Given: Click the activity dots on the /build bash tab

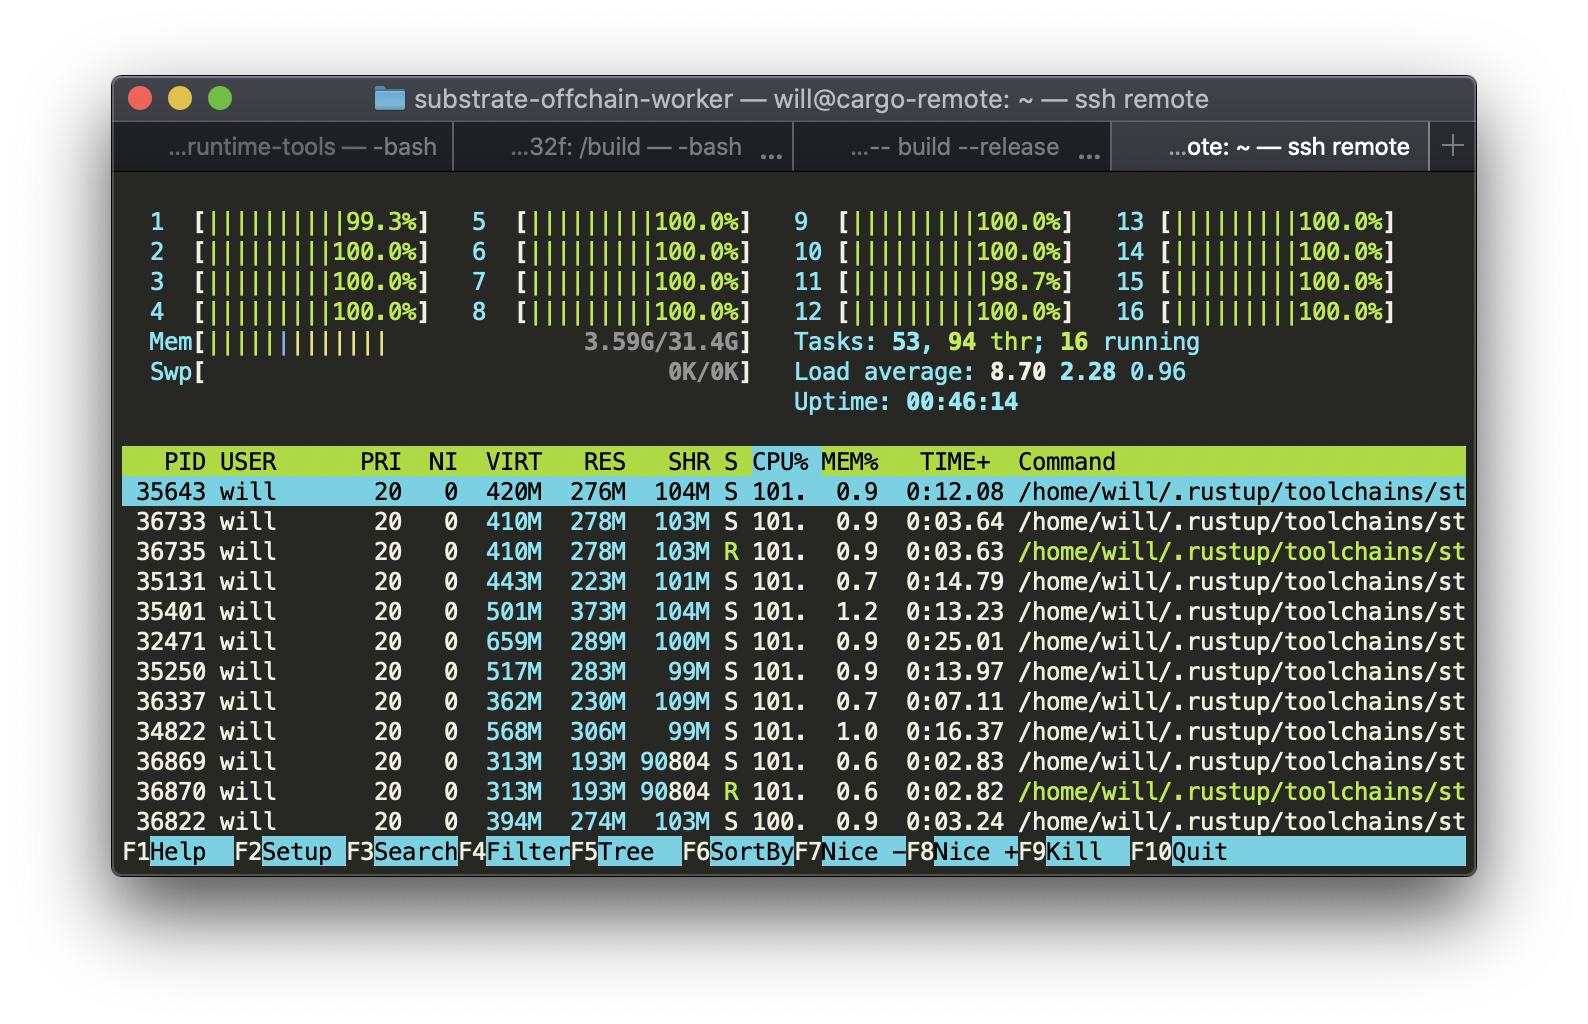Looking at the screenshot, I should pos(771,156).
